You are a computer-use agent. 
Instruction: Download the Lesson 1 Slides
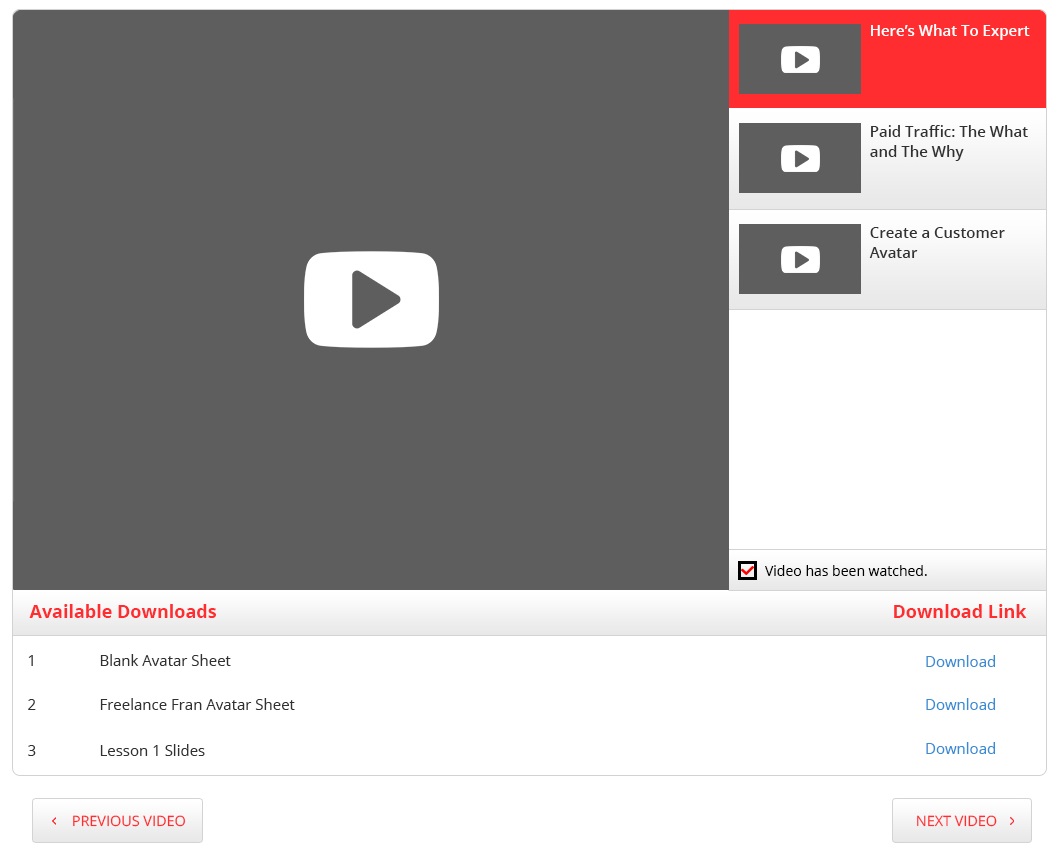(960, 748)
